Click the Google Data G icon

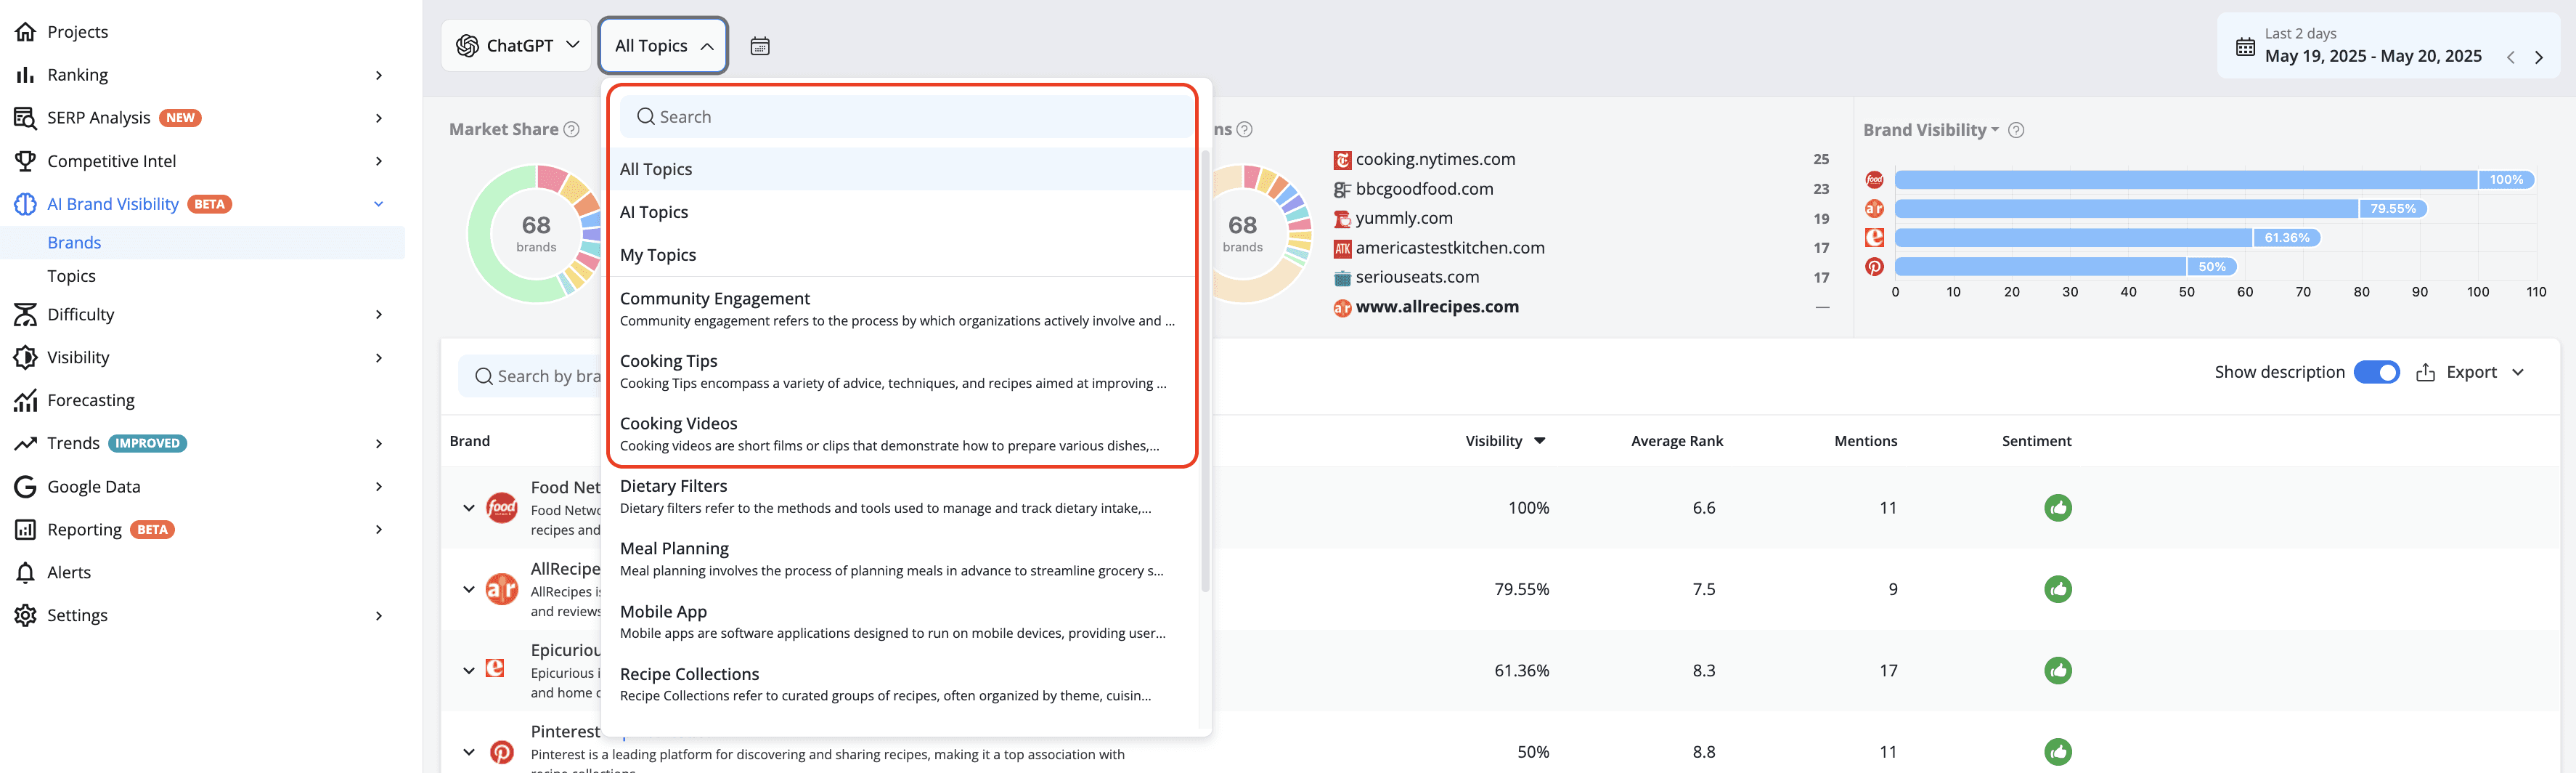pos(25,487)
